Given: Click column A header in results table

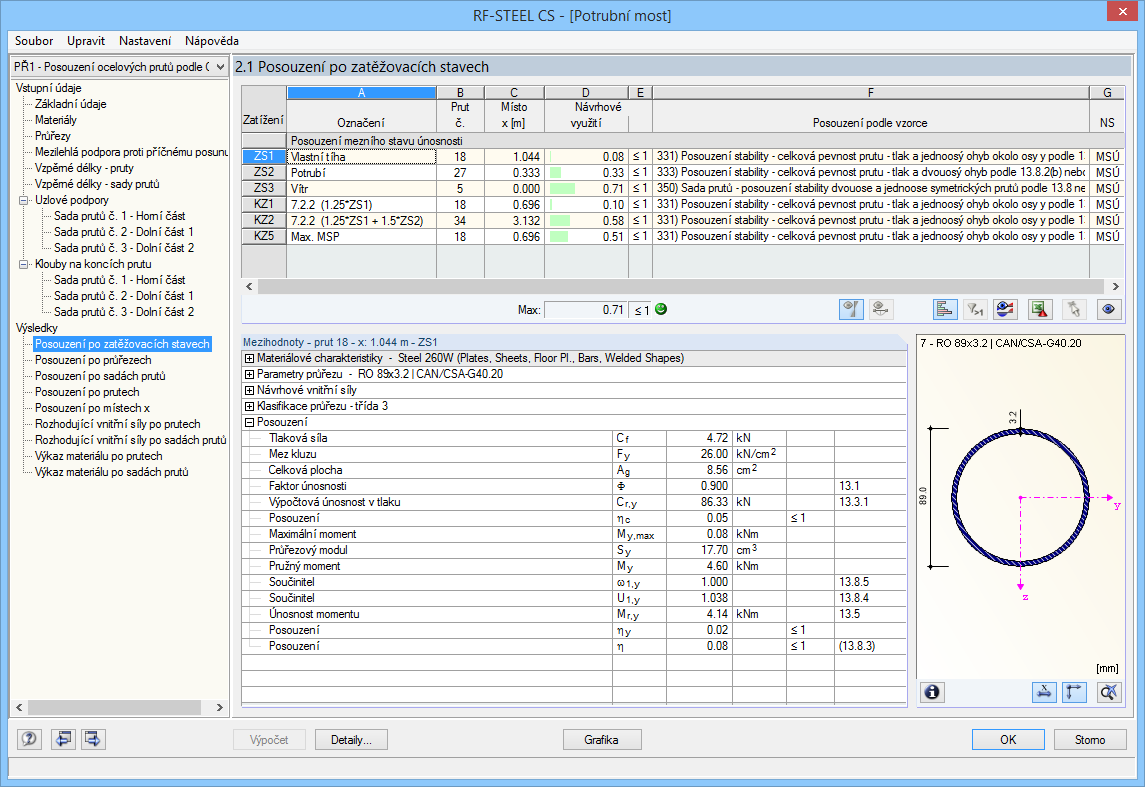Looking at the screenshot, I should (361, 93).
